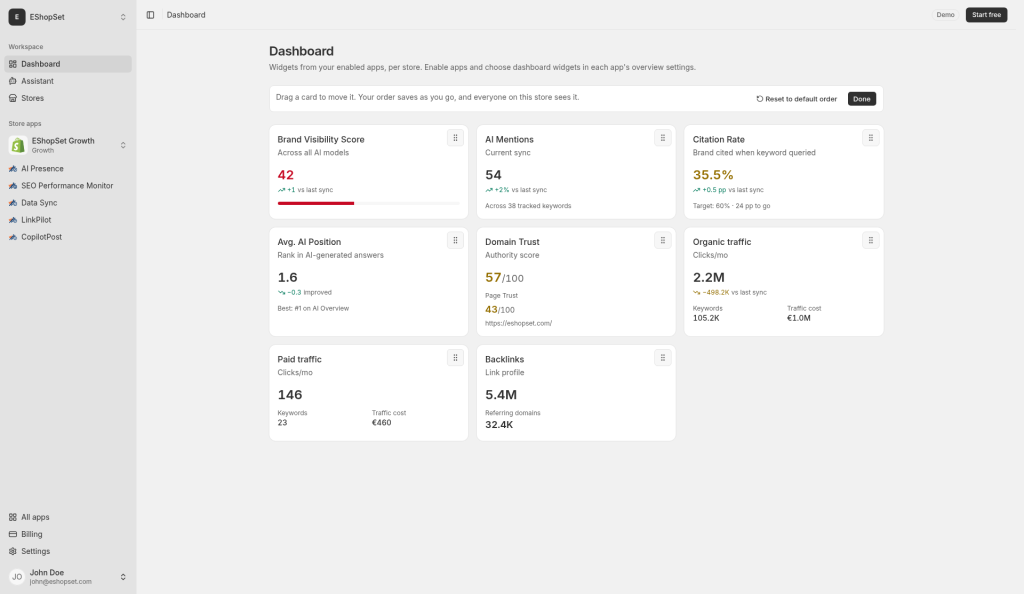Click the Settings gear icon

12,551
